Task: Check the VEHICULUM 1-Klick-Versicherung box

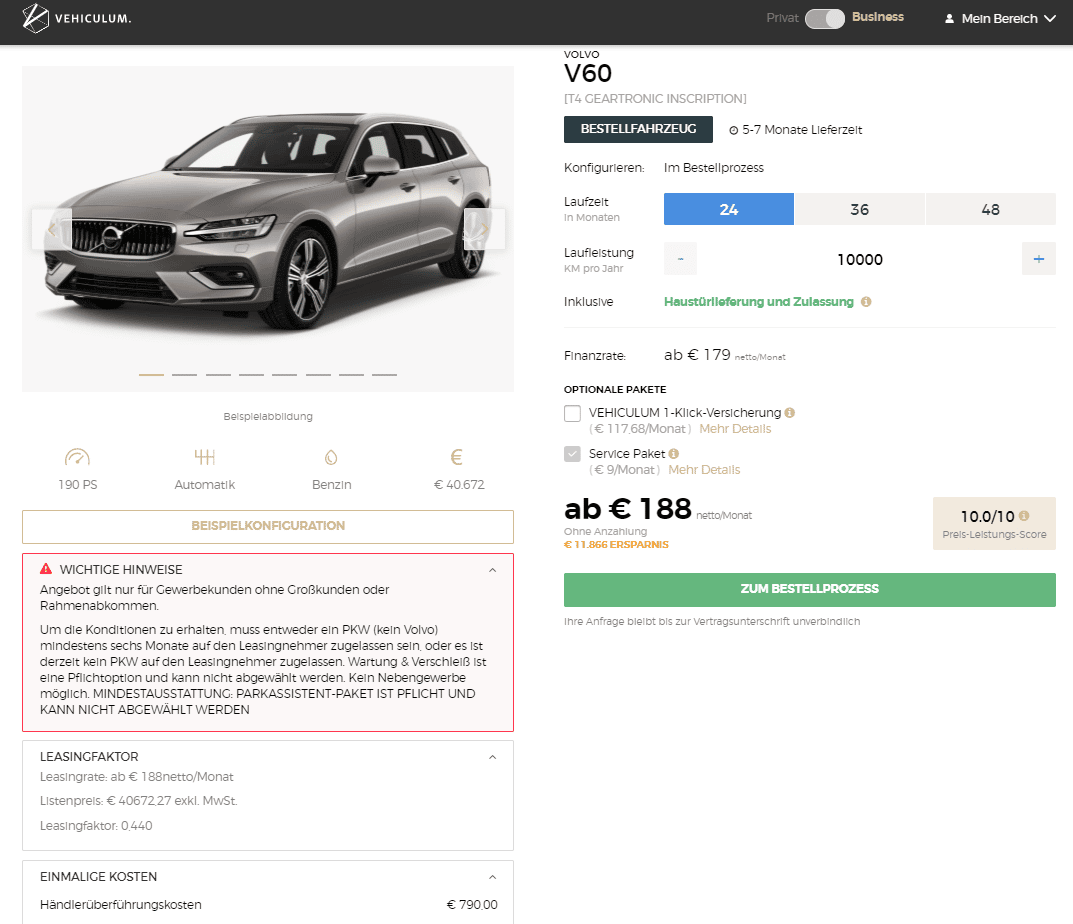Action: tap(573, 413)
